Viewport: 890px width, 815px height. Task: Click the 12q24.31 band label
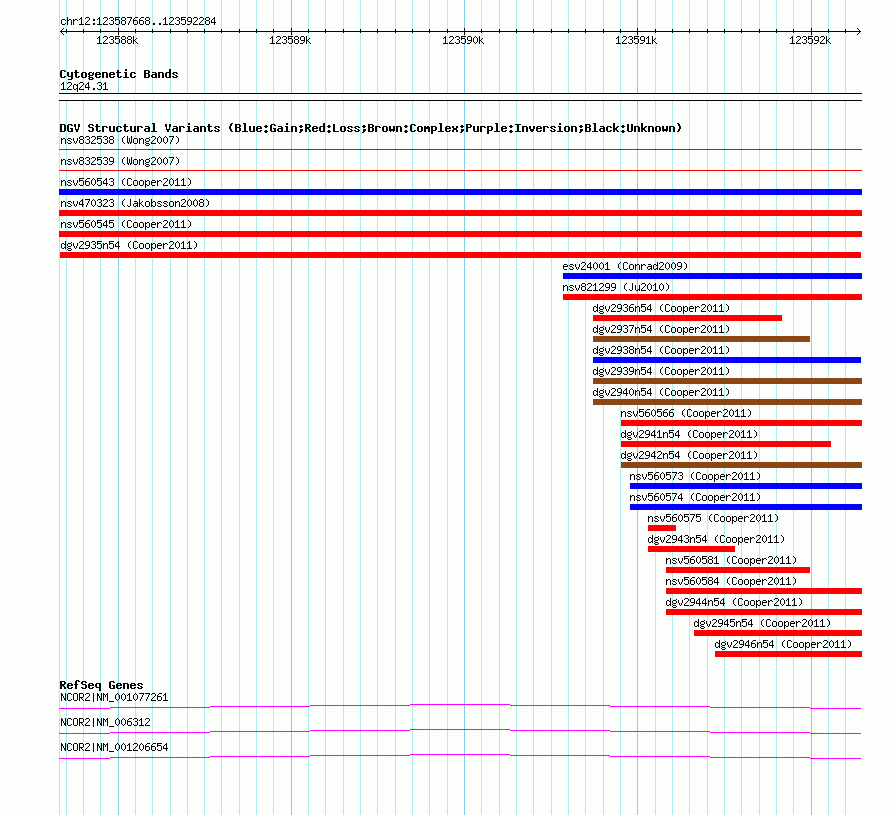coord(84,86)
